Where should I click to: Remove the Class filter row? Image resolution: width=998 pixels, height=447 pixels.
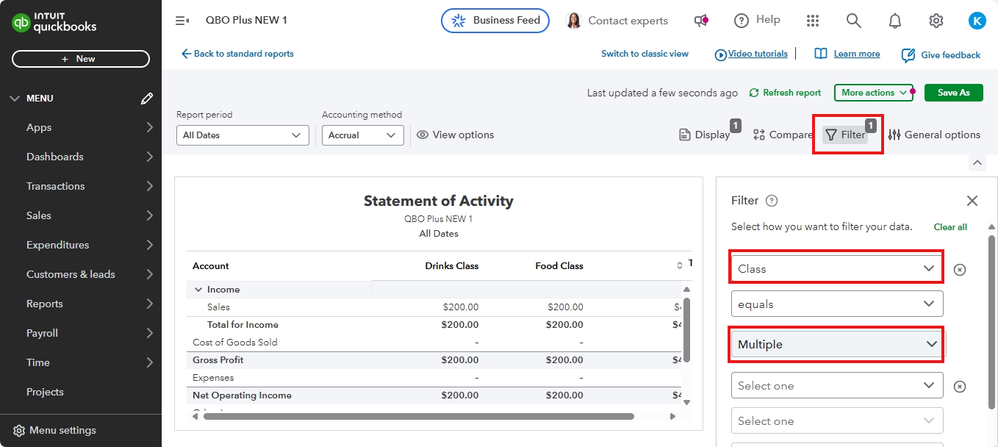tap(959, 269)
